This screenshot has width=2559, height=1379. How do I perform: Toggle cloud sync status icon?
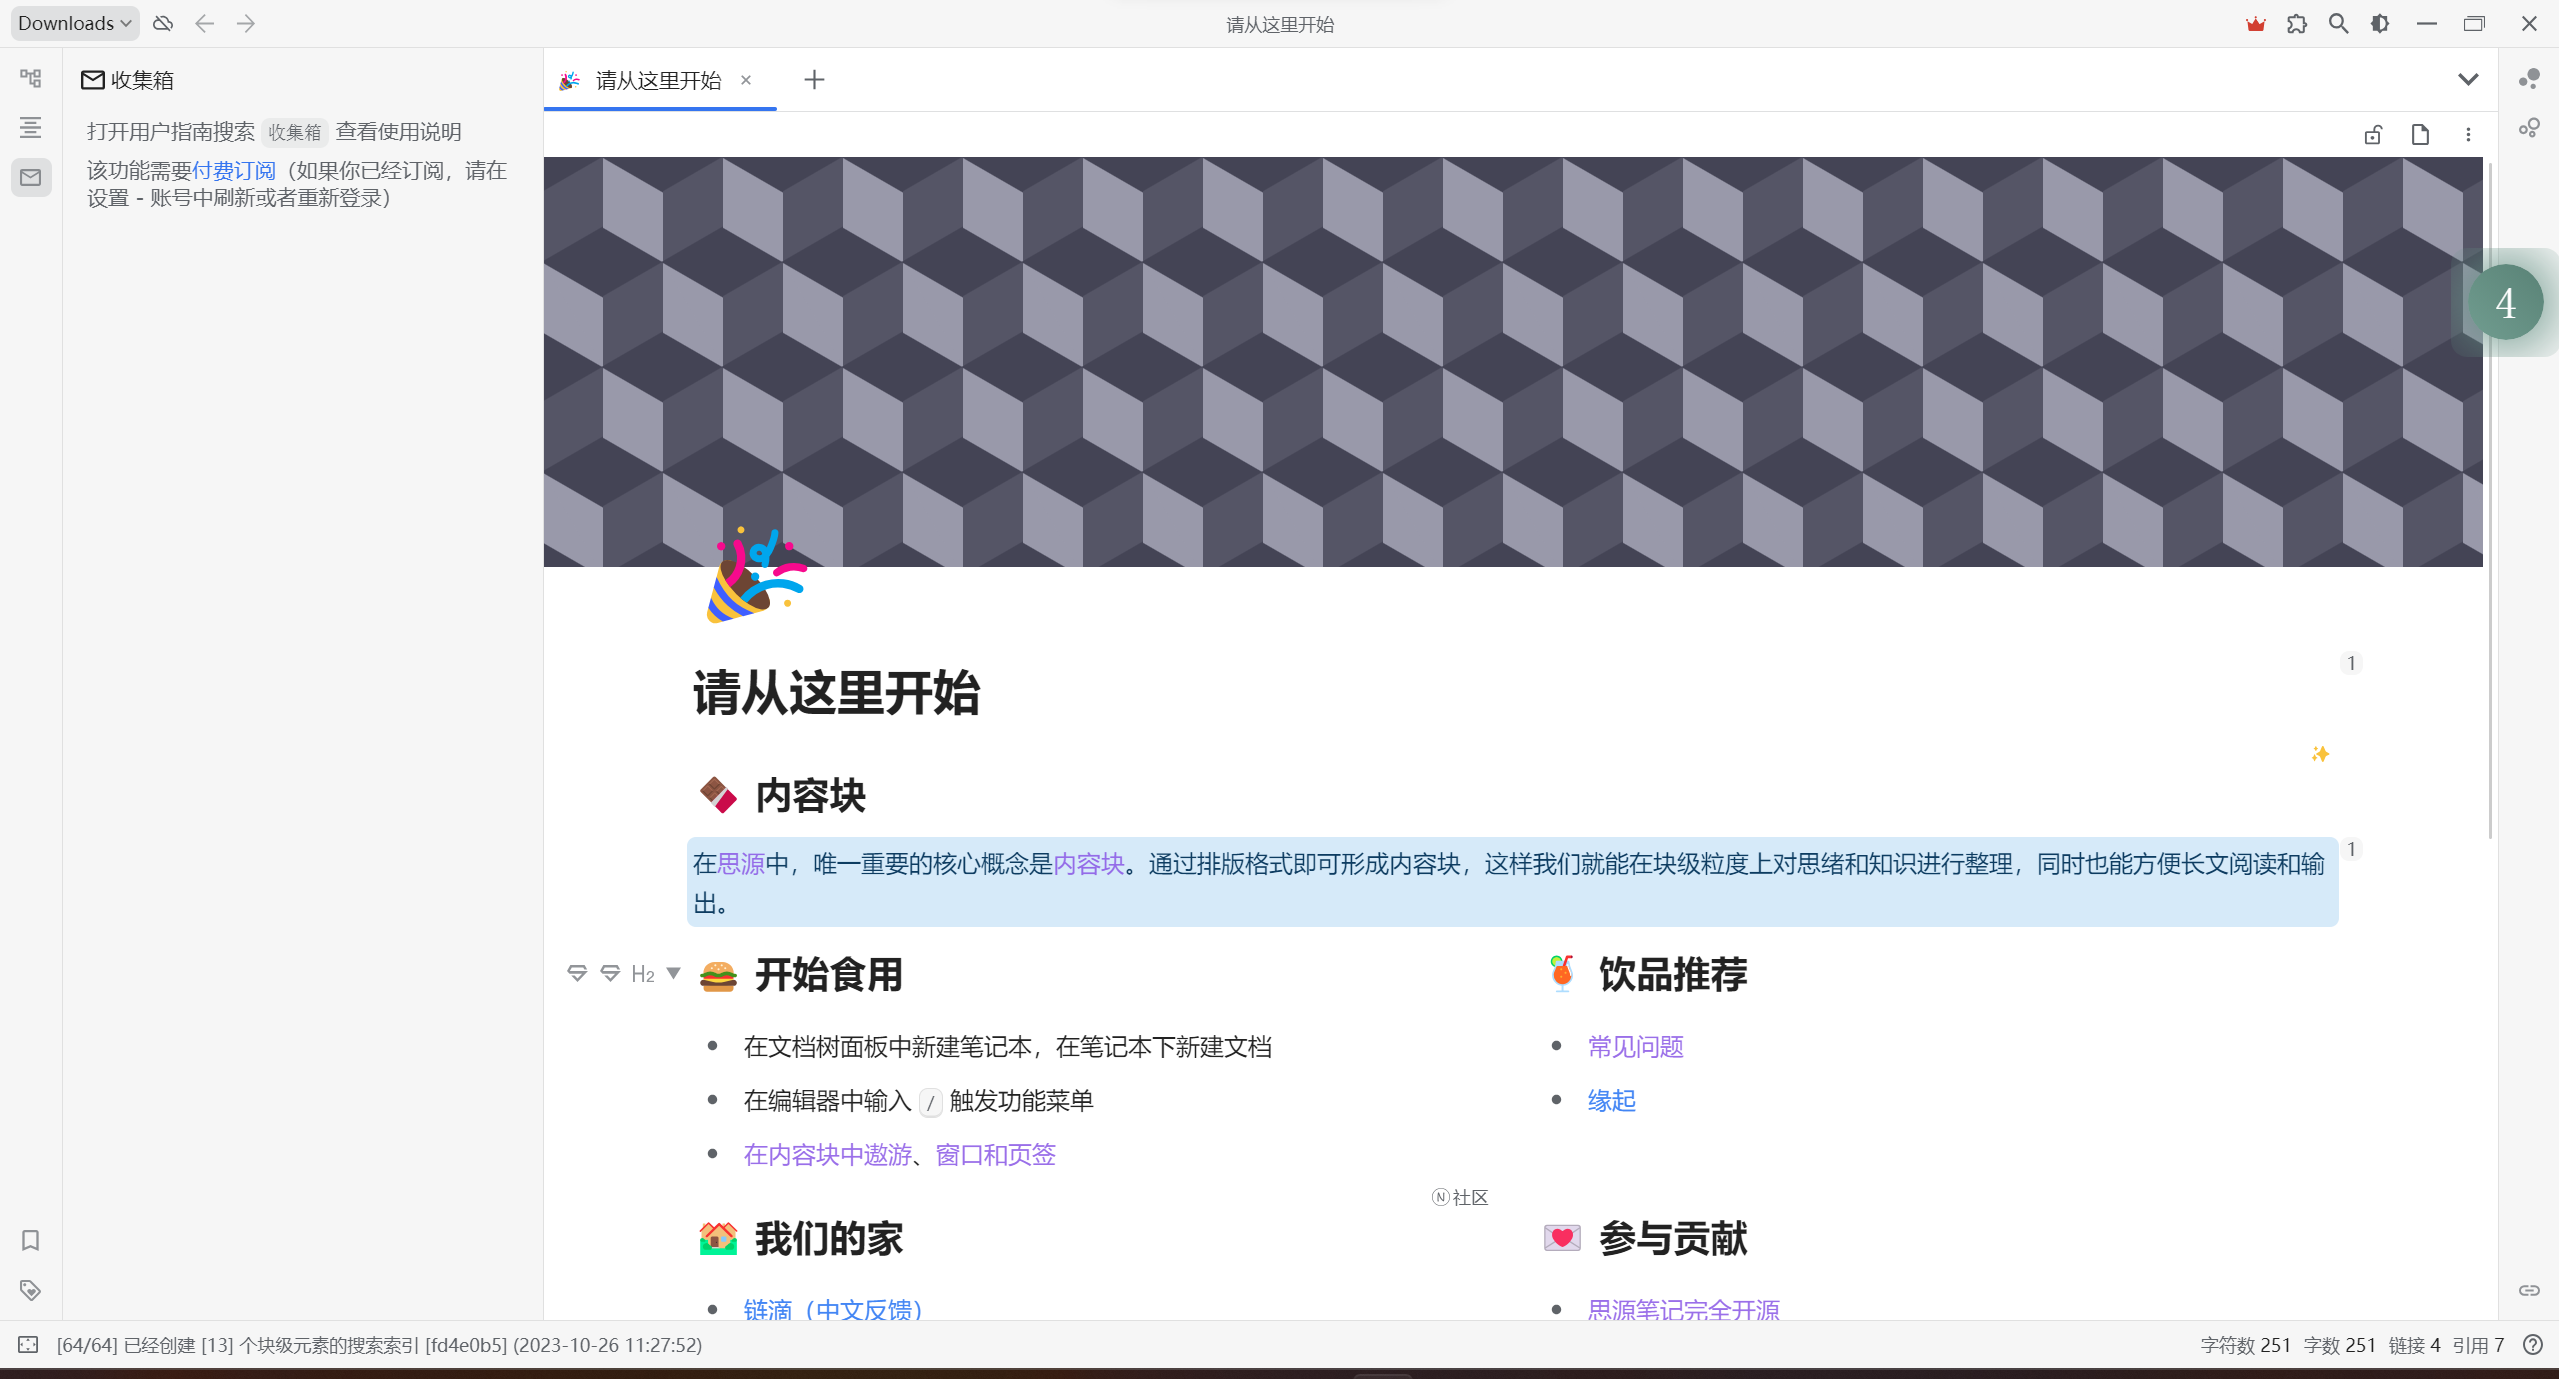click(x=163, y=24)
